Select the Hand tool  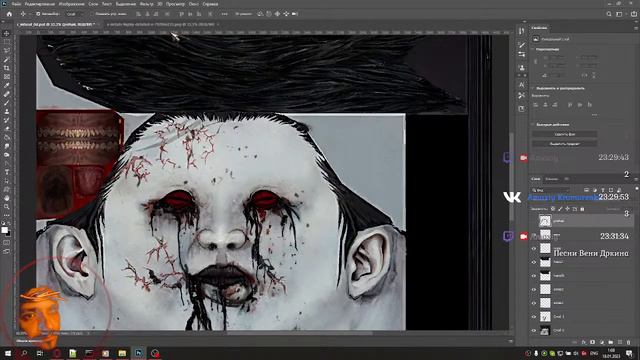(7, 198)
